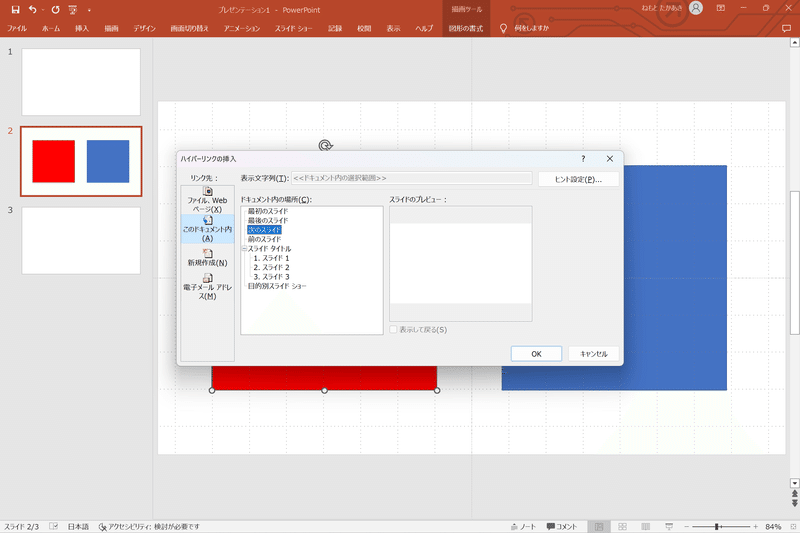Viewport: 800px width, 533px height.
Task: Open the デザイン ribbon tab
Action: pyautogui.click(x=144, y=29)
